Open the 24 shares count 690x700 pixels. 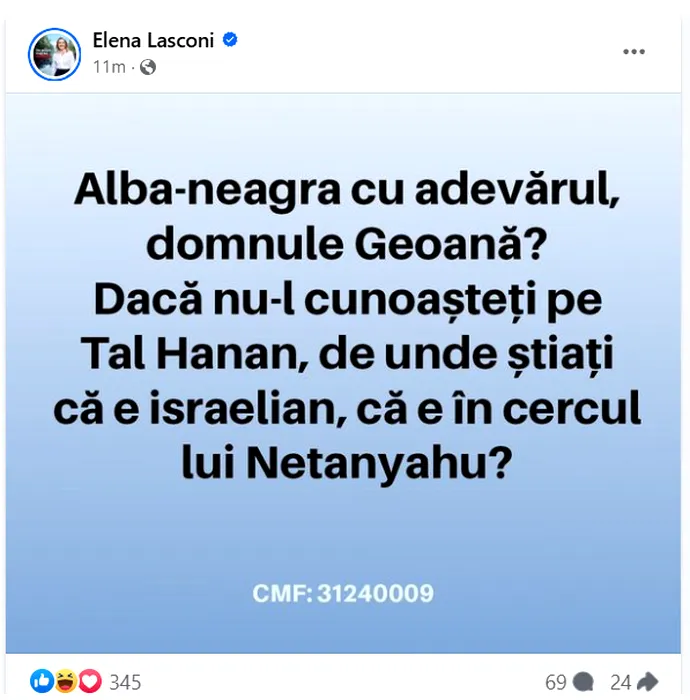tap(621, 682)
